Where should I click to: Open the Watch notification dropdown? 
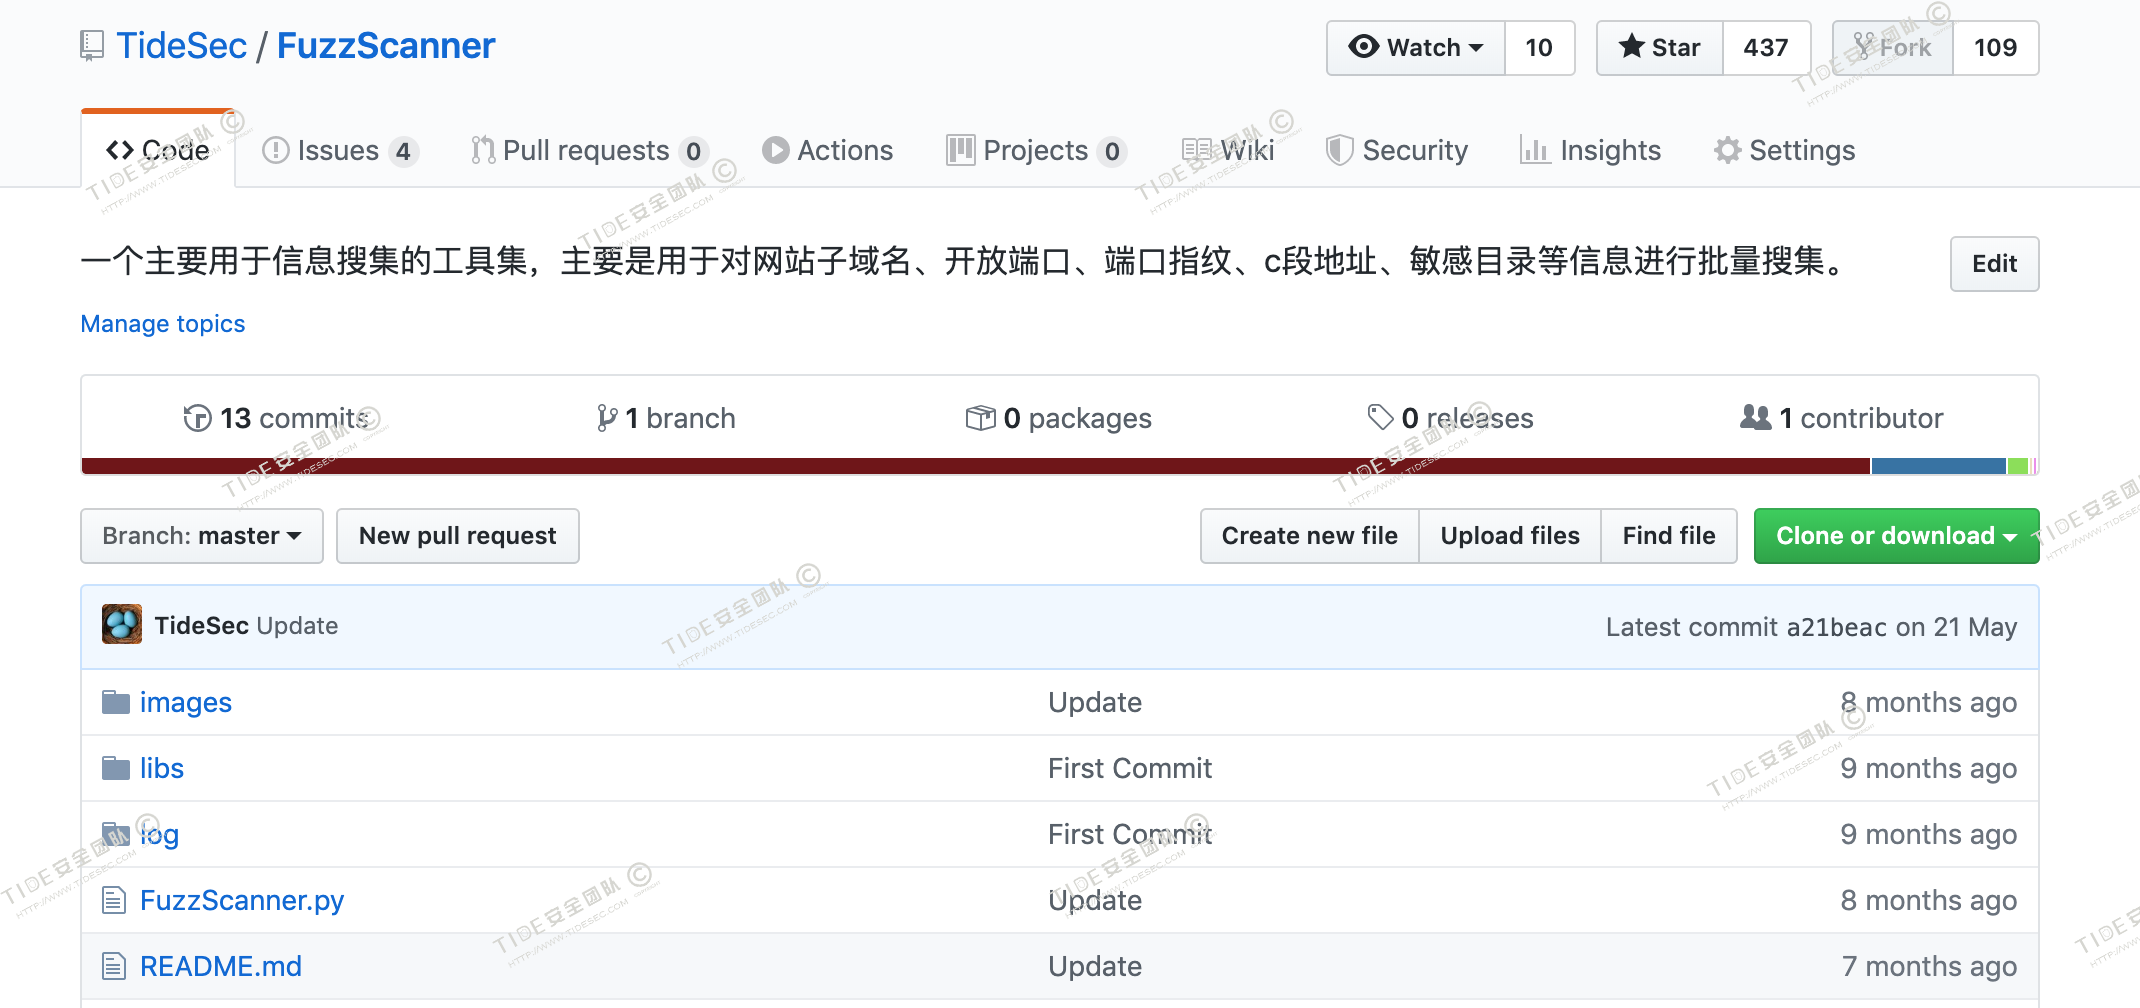pyautogui.click(x=1416, y=48)
